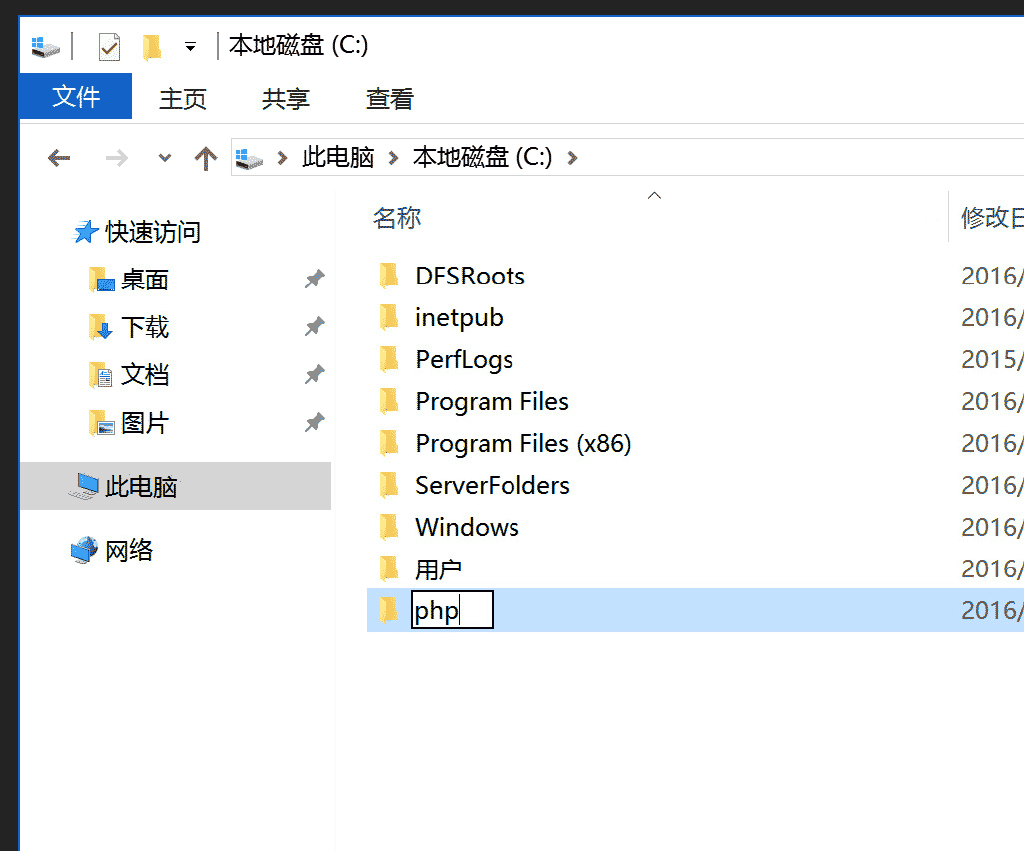
Task: Click the folder icon of the php row
Action: [x=389, y=610]
